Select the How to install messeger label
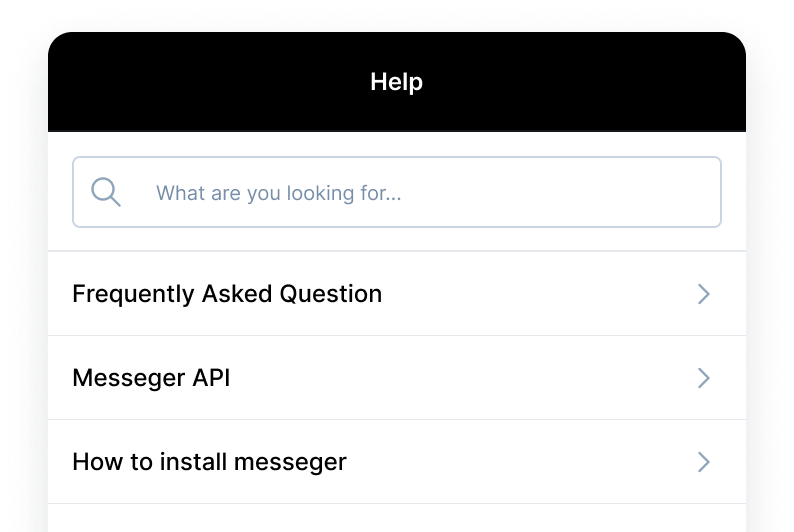794x532 pixels. pyautogui.click(x=209, y=462)
